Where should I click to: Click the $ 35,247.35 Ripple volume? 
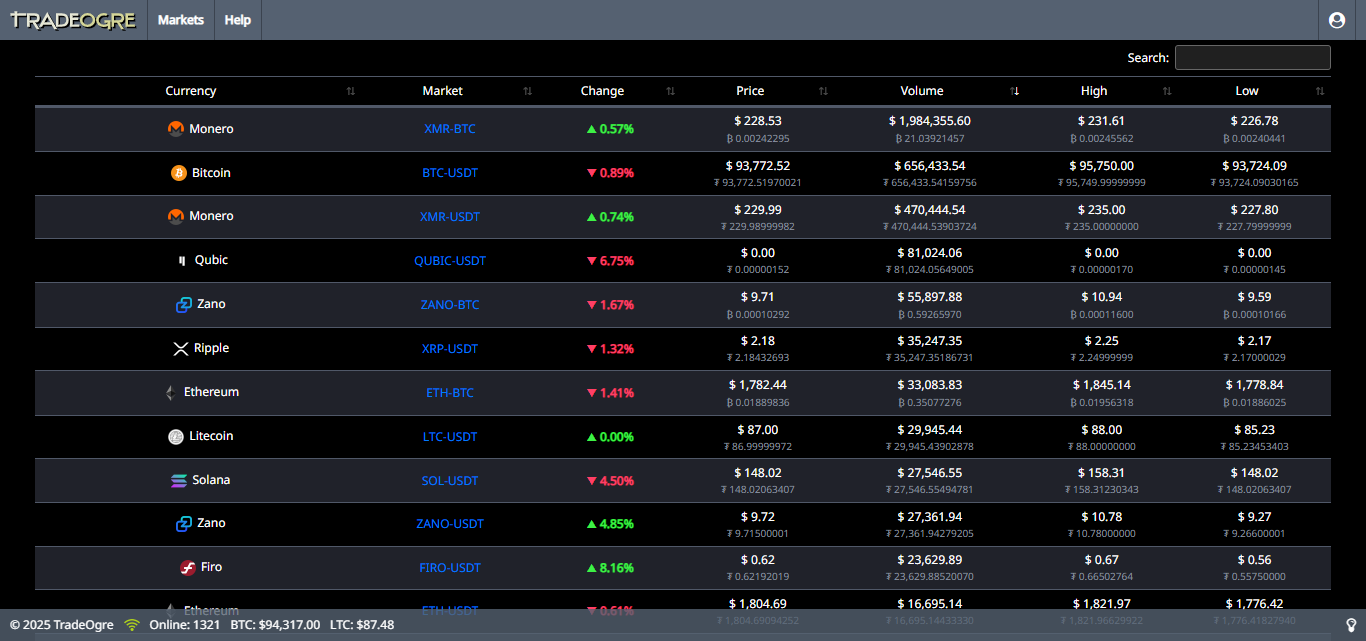pos(930,341)
